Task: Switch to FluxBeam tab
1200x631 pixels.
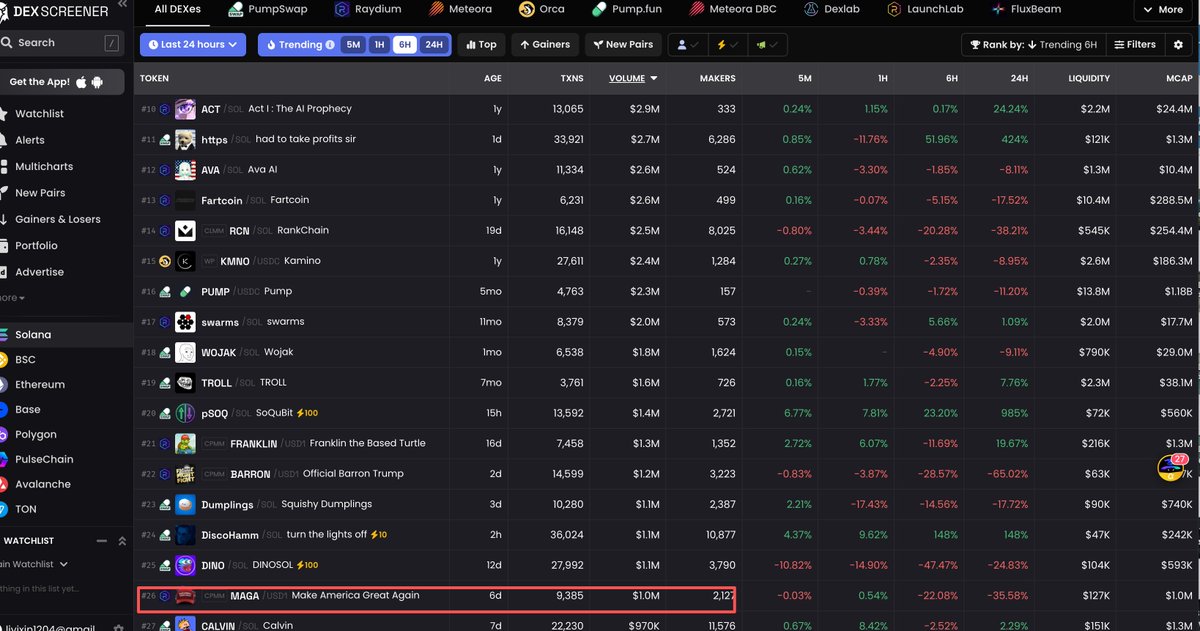Action: [x=1026, y=10]
